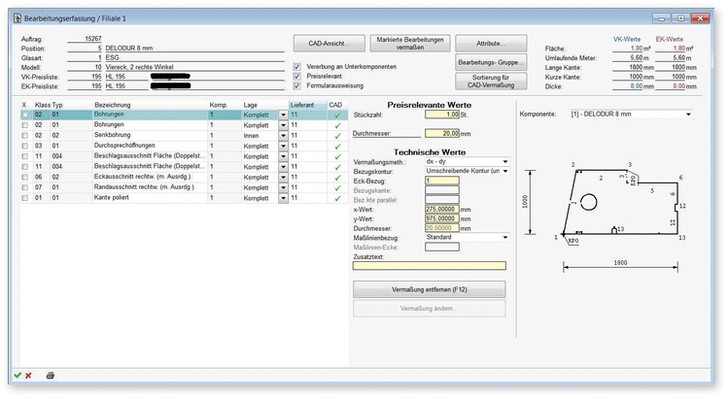Toggle Vererbung an Unterkomponenten checkbox
Viewport: 728px width, 399px height.
(297, 67)
